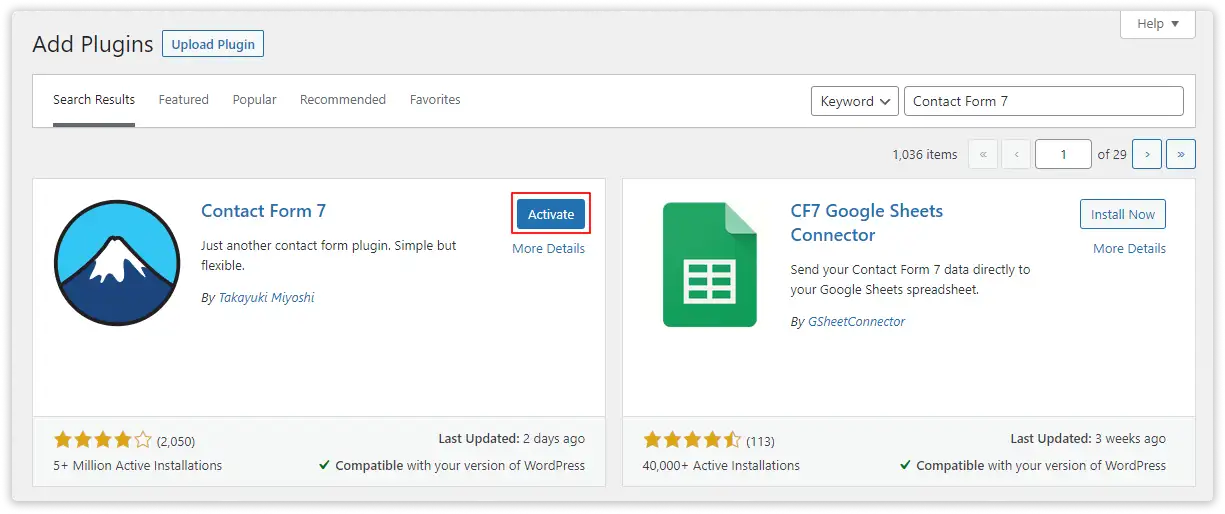Click the green Google Sheets plugin icon
The height and width of the screenshot is (514, 1225).
pyautogui.click(x=709, y=264)
